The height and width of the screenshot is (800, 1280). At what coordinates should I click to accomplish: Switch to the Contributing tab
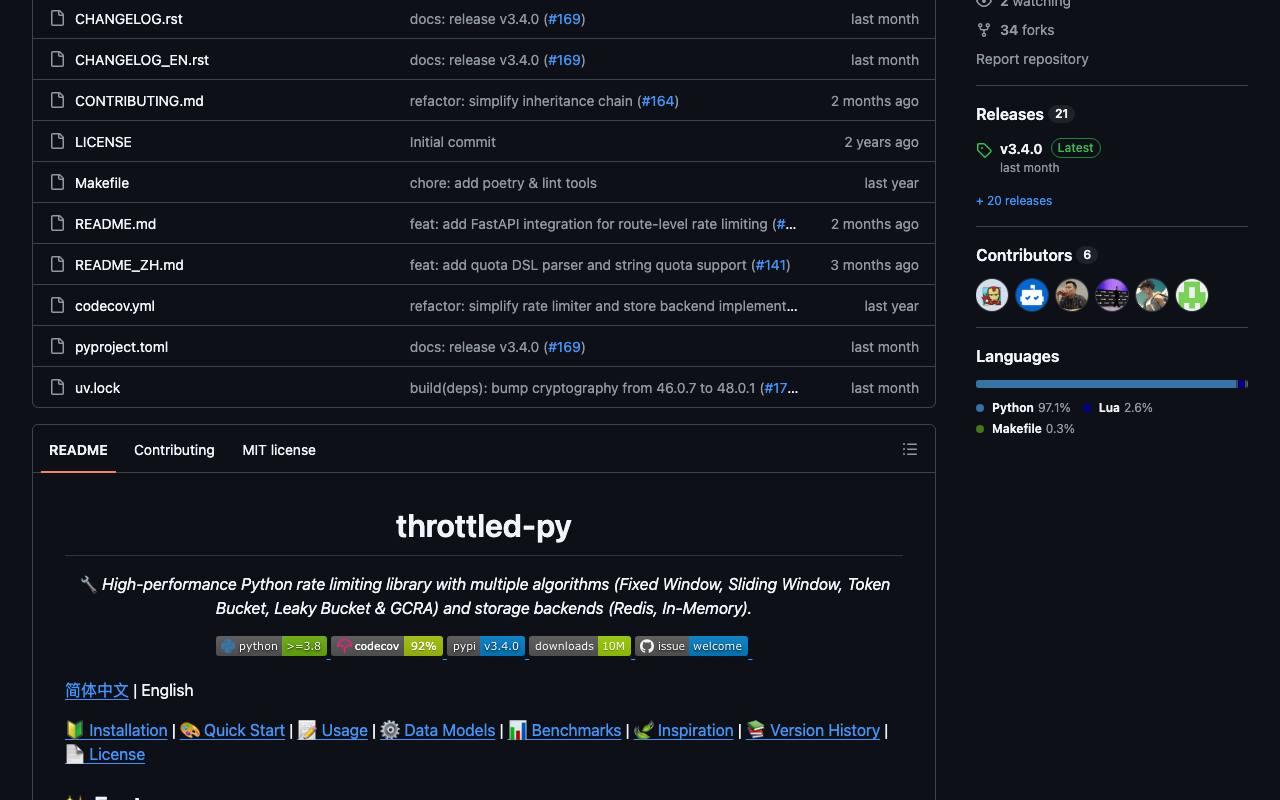click(174, 450)
